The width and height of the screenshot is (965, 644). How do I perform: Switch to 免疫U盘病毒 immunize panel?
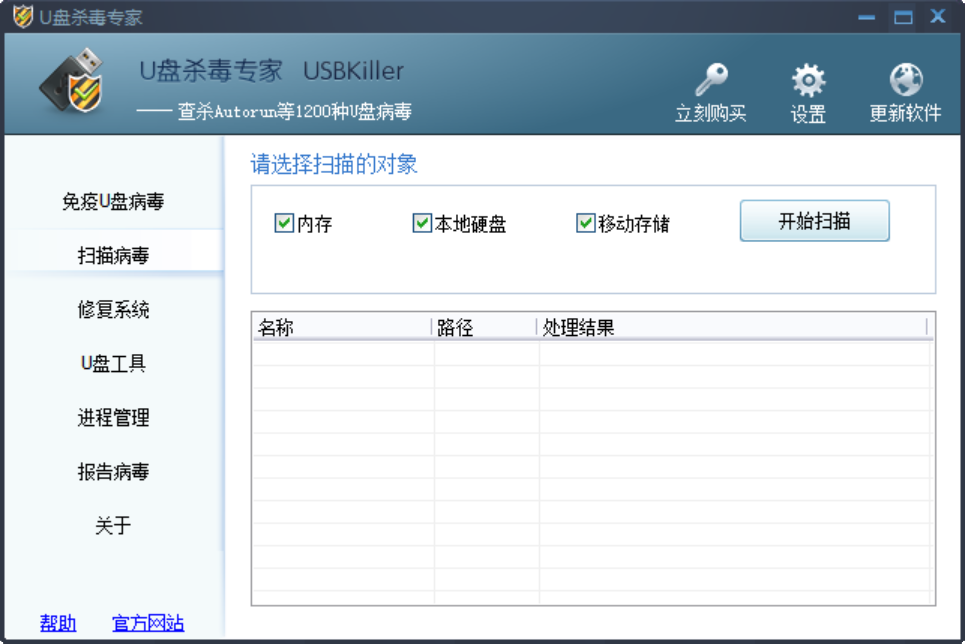tap(113, 201)
